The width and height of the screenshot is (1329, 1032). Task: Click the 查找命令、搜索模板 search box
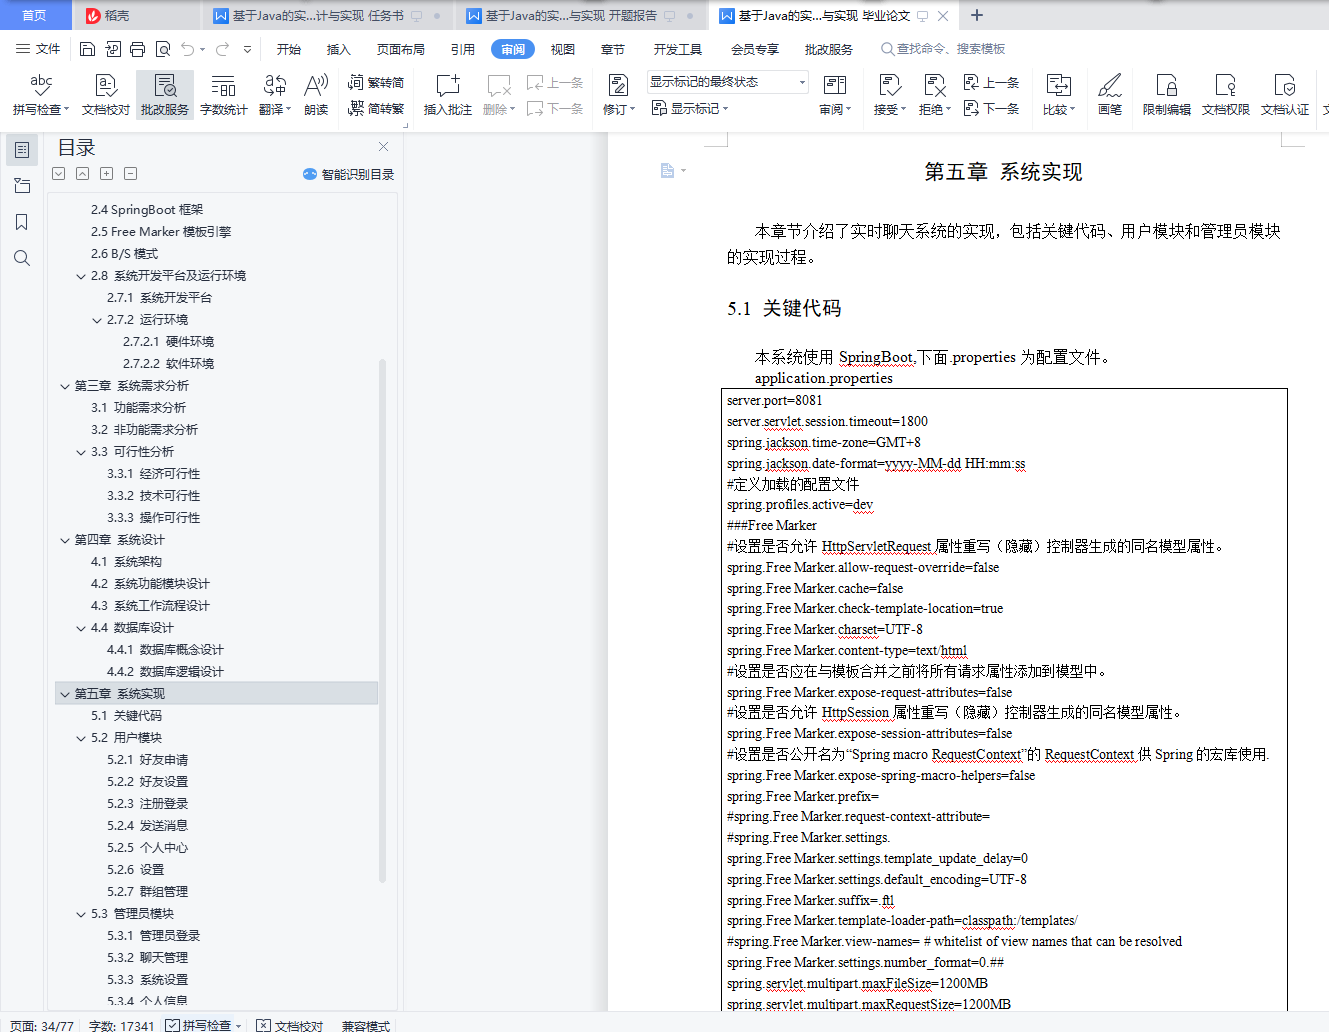(x=943, y=49)
